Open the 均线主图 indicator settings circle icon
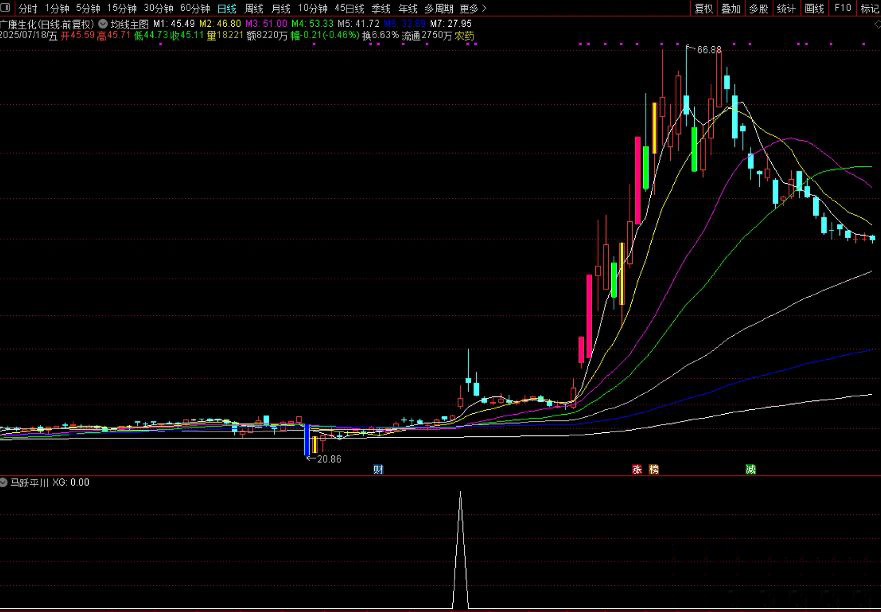Screen dimensions: 881x612 pos(103,22)
